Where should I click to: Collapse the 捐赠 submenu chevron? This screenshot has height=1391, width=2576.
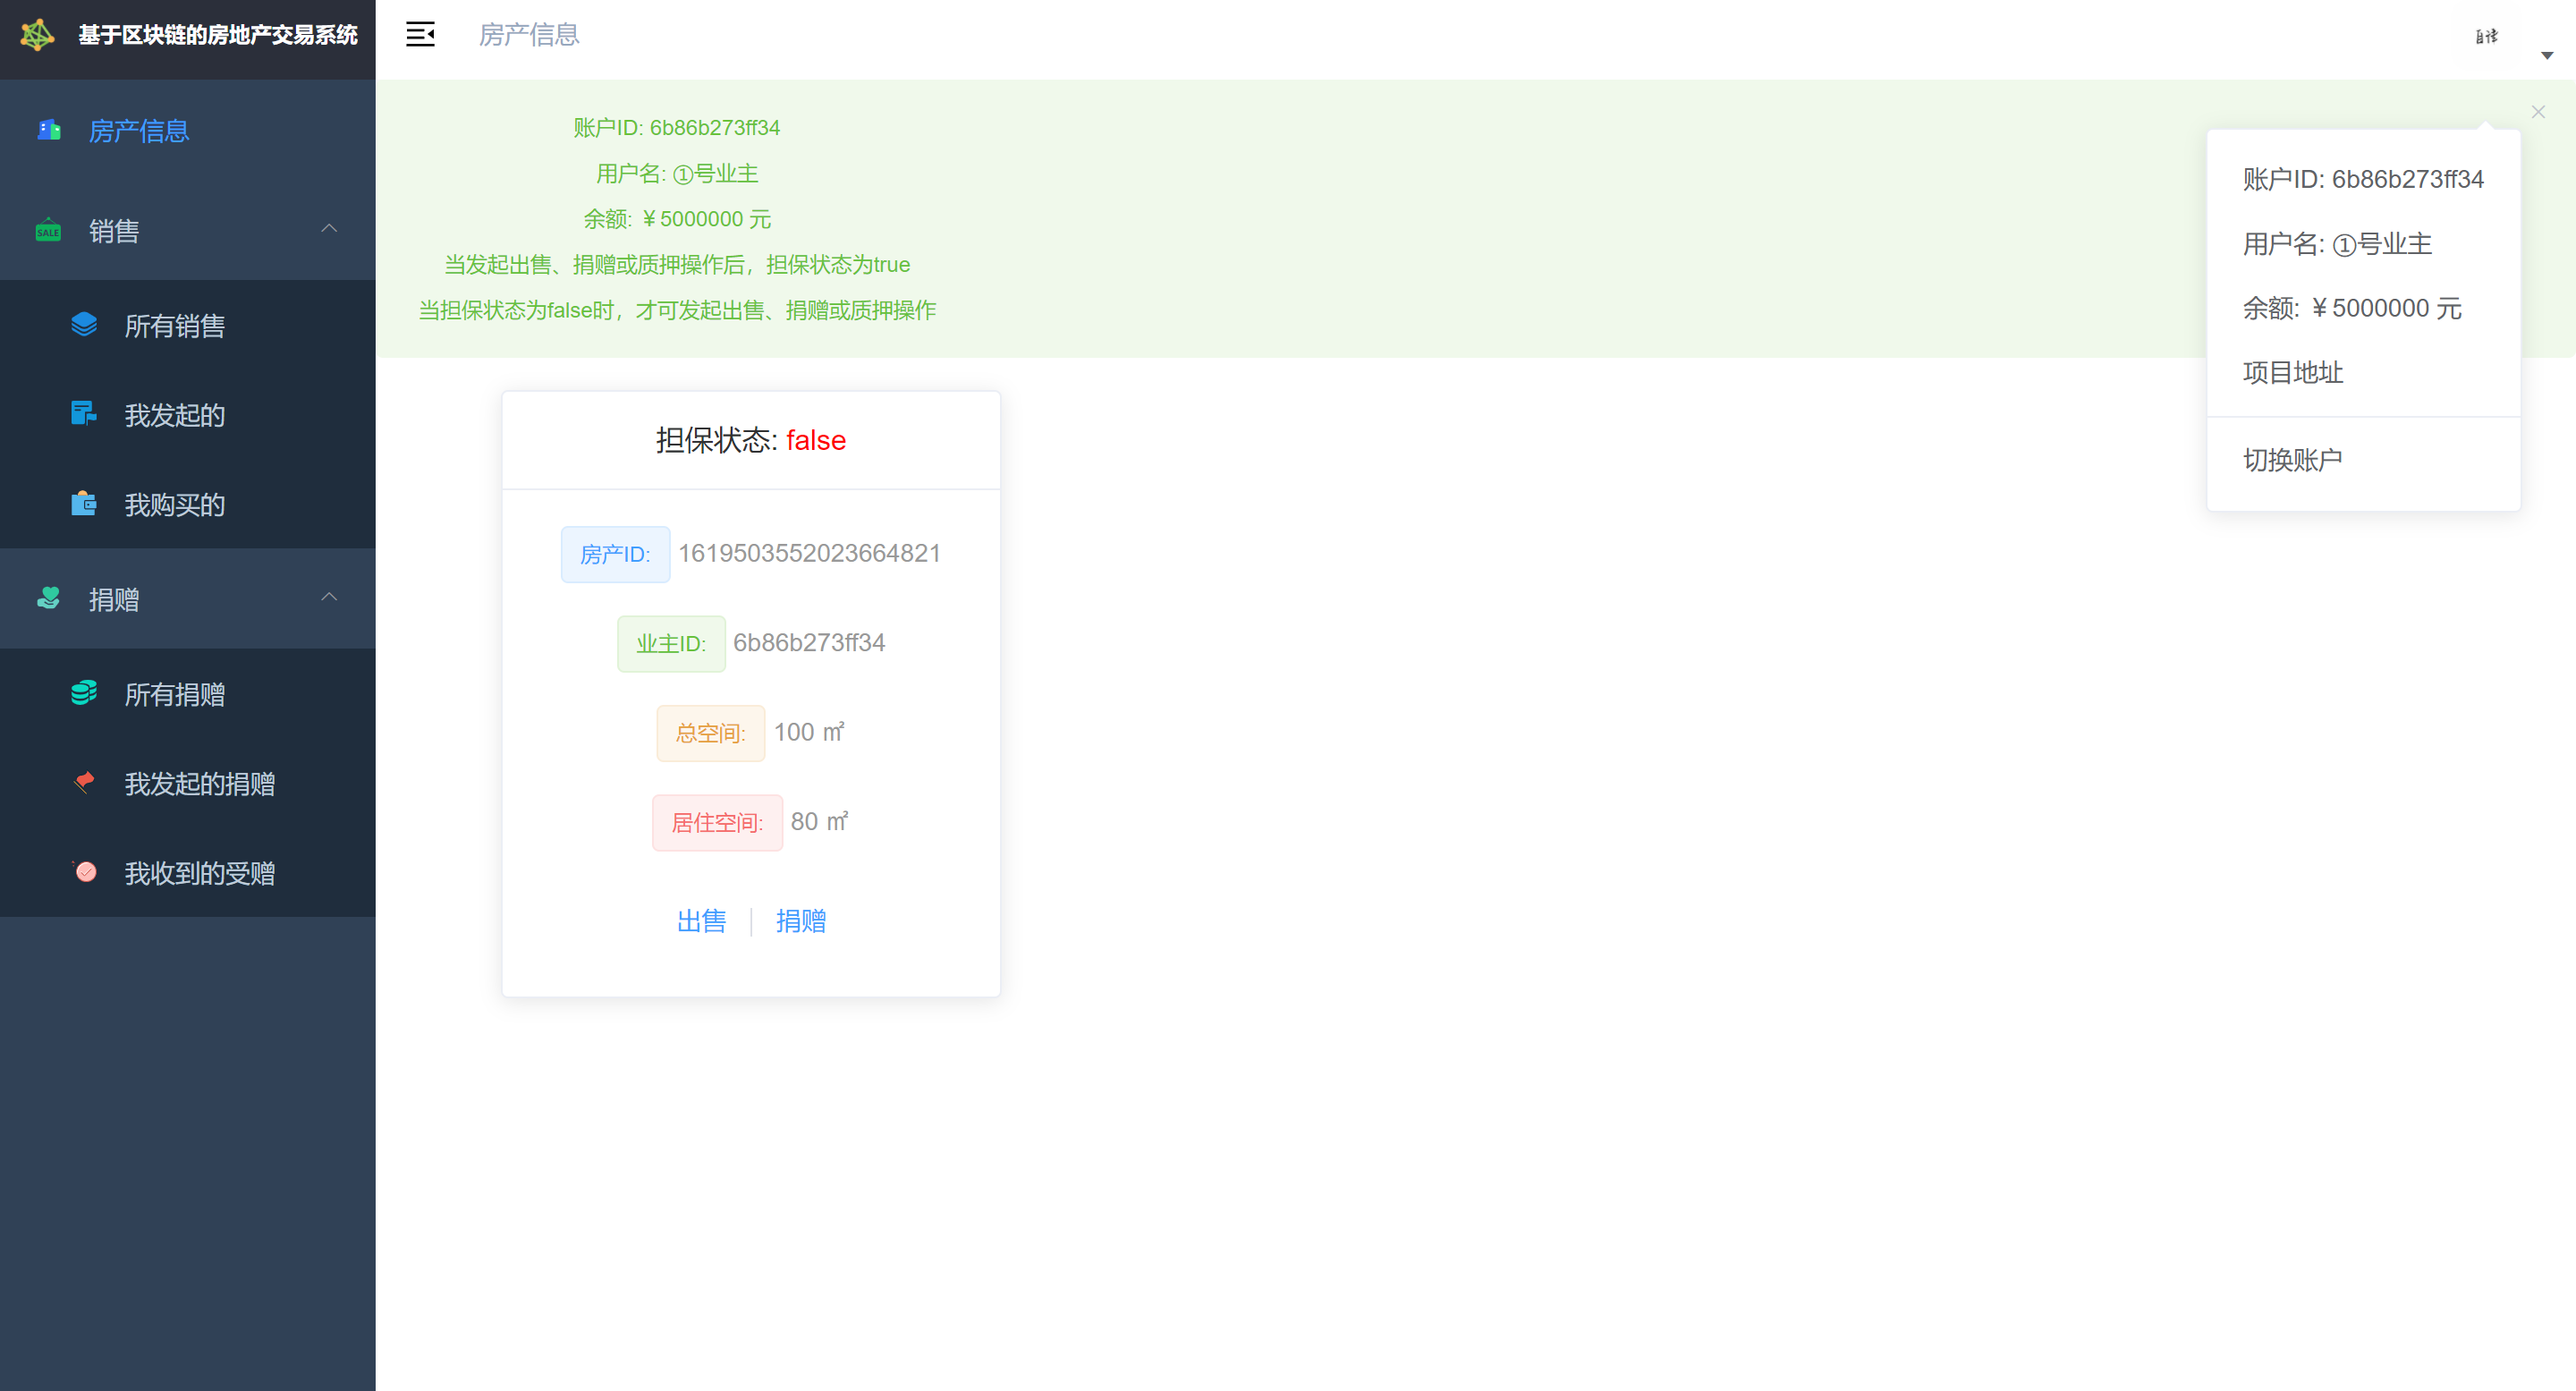(x=329, y=598)
